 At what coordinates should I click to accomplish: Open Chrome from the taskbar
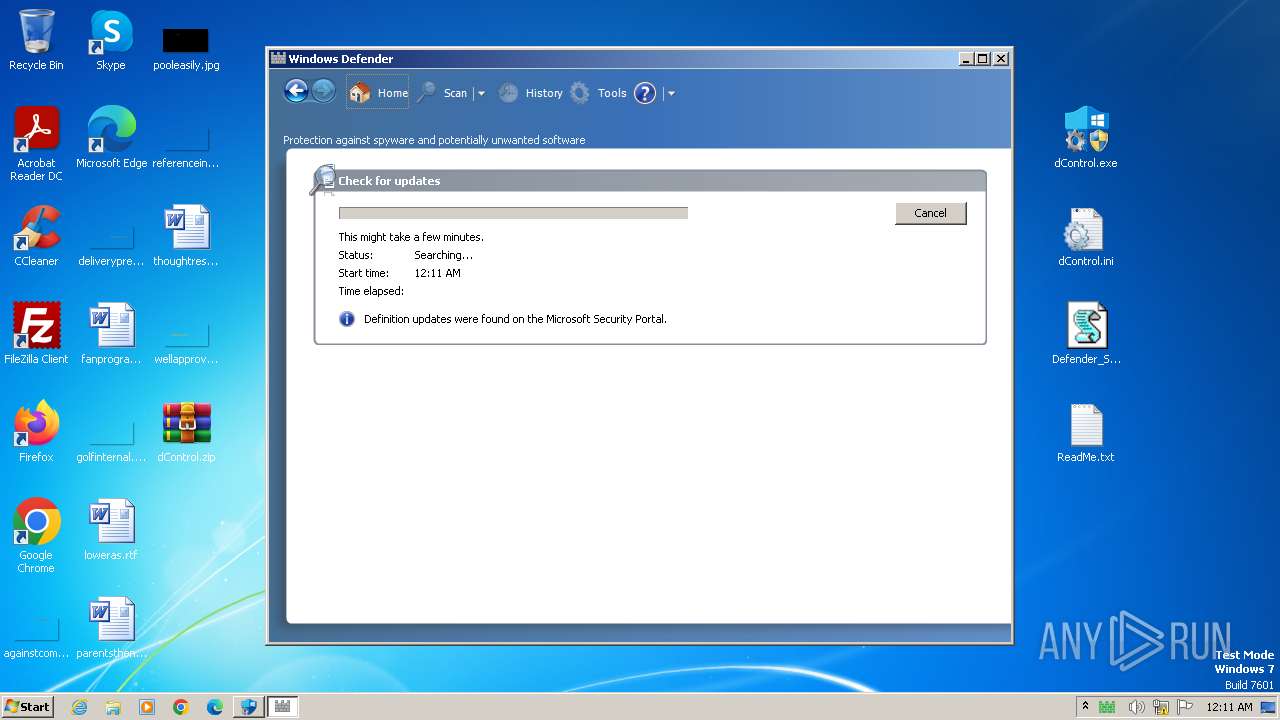(x=181, y=707)
